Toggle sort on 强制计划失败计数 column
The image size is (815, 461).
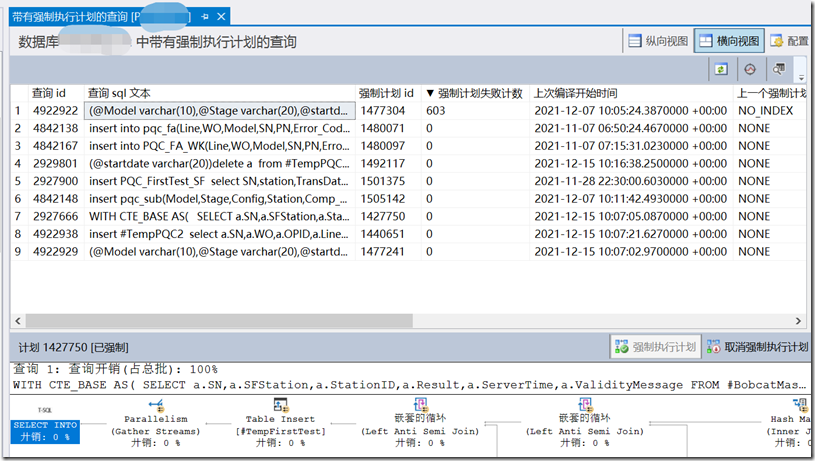point(475,93)
